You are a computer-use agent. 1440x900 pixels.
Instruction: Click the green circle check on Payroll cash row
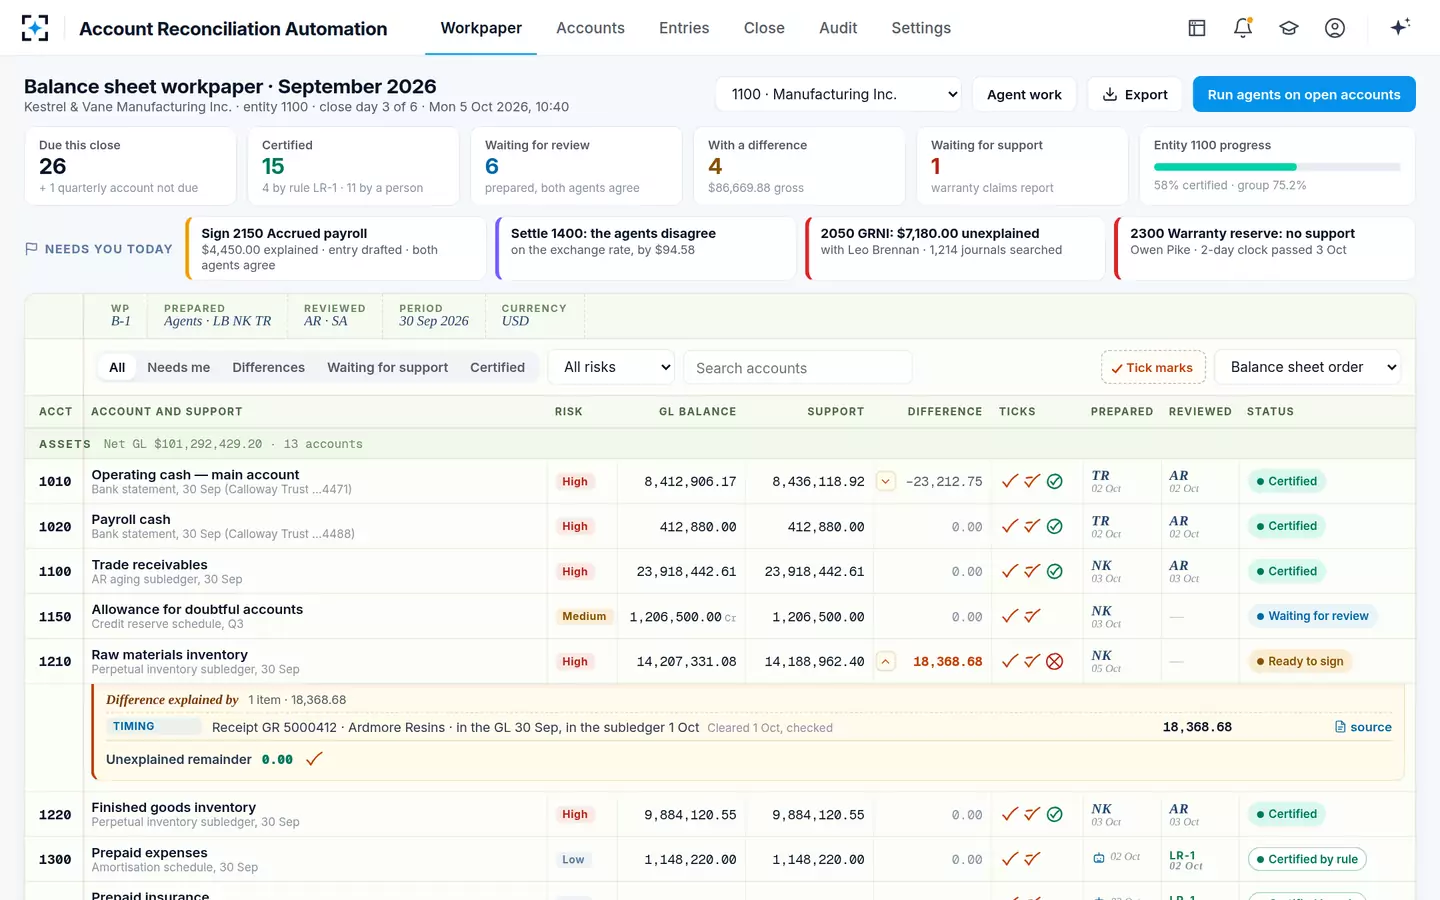click(x=1054, y=526)
